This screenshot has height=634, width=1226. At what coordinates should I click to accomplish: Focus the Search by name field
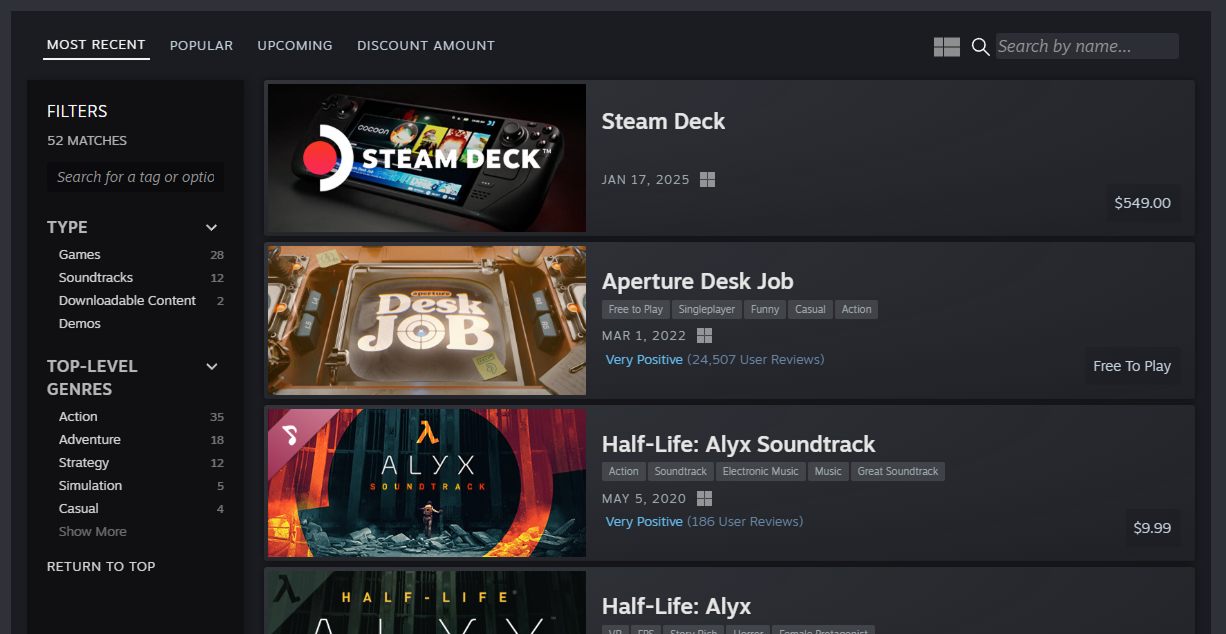[1087, 46]
